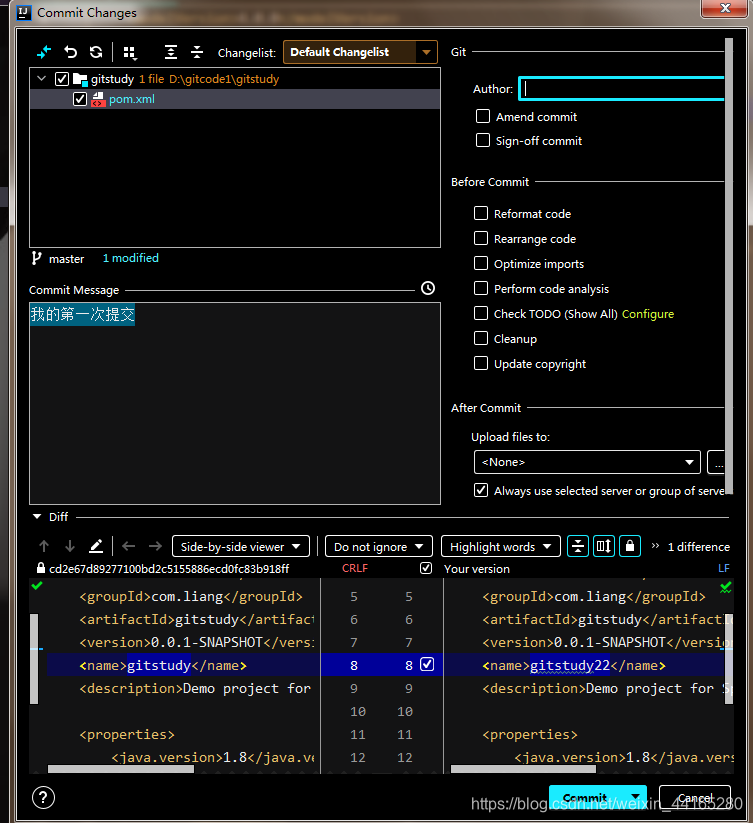The width and height of the screenshot is (753, 823).
Task: Uncheck Always use selected server checkbox
Action: click(x=481, y=490)
